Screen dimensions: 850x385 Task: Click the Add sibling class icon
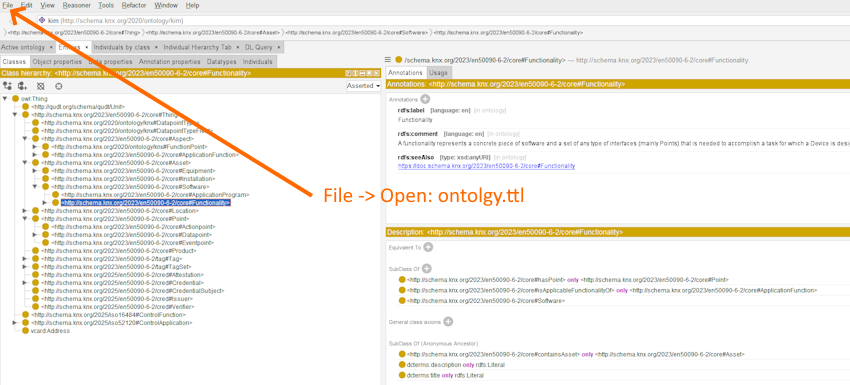(23, 86)
